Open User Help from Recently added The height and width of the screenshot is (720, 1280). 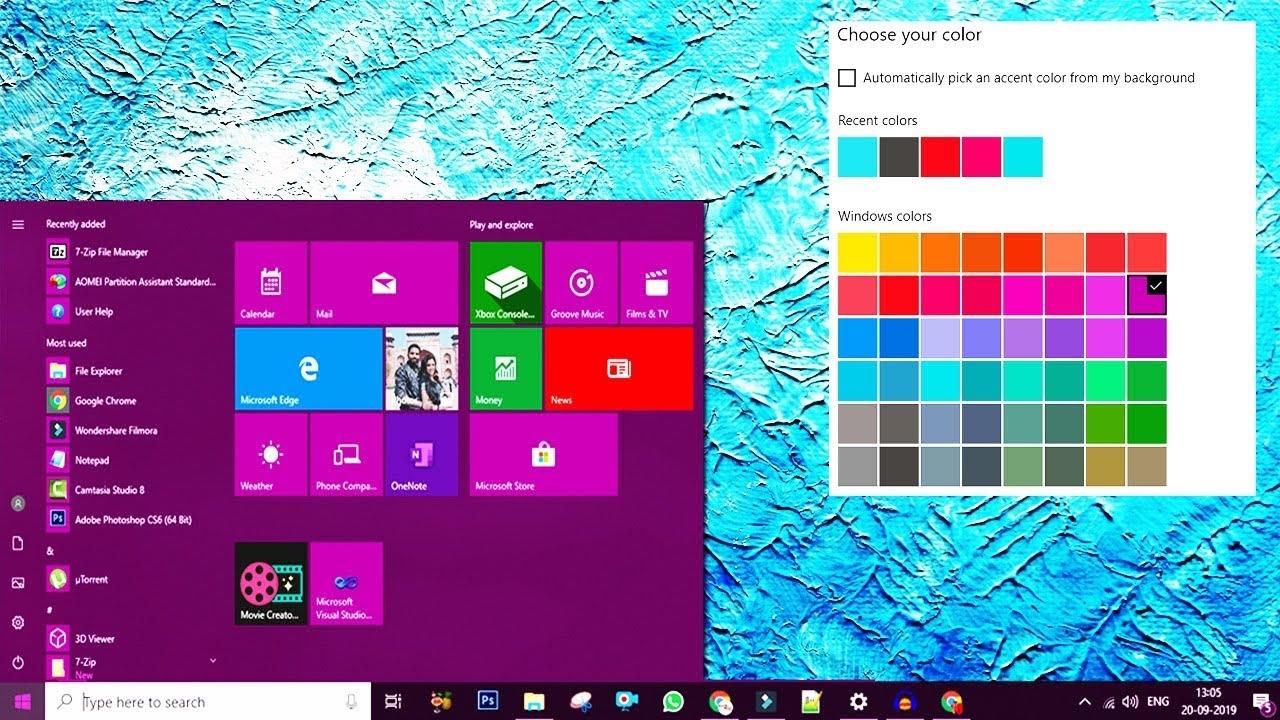132,311
